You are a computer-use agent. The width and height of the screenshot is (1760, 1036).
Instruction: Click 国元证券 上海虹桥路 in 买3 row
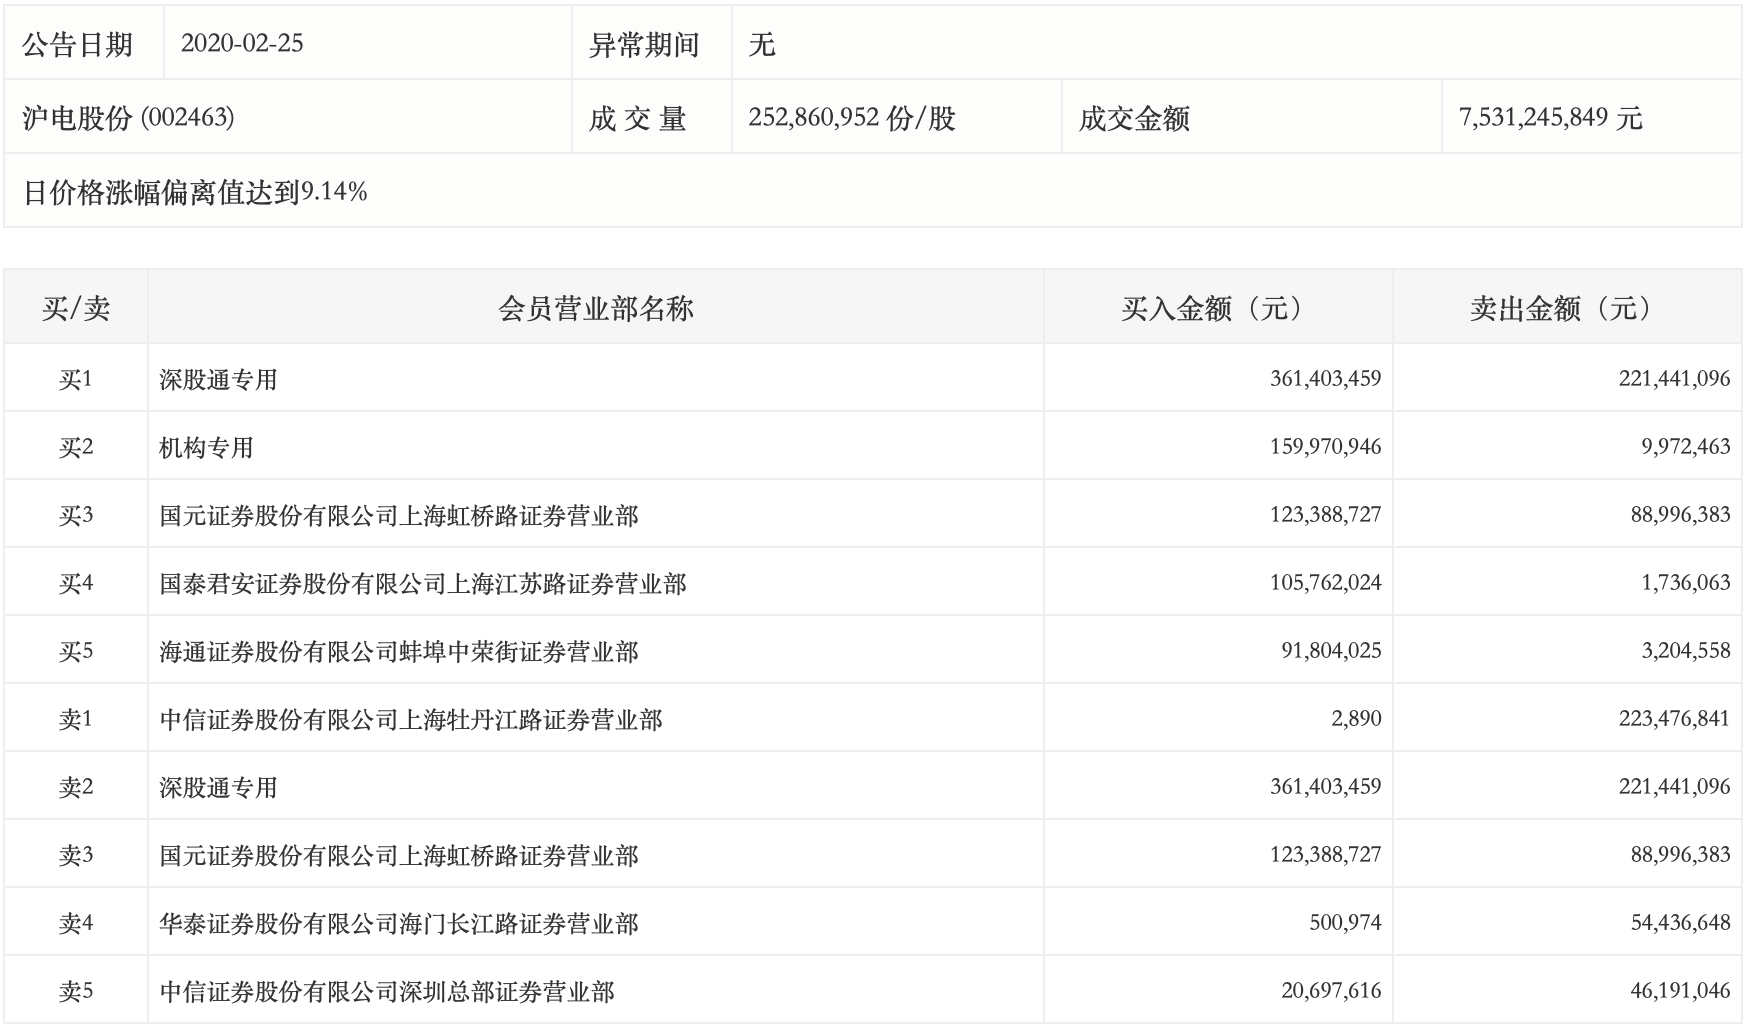[399, 516]
